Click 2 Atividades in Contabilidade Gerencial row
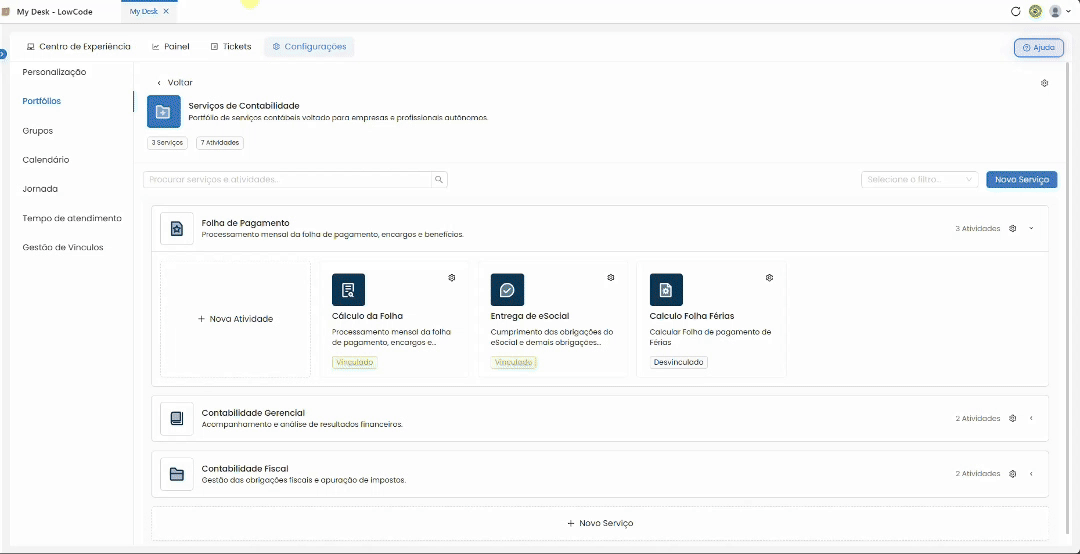 977,418
